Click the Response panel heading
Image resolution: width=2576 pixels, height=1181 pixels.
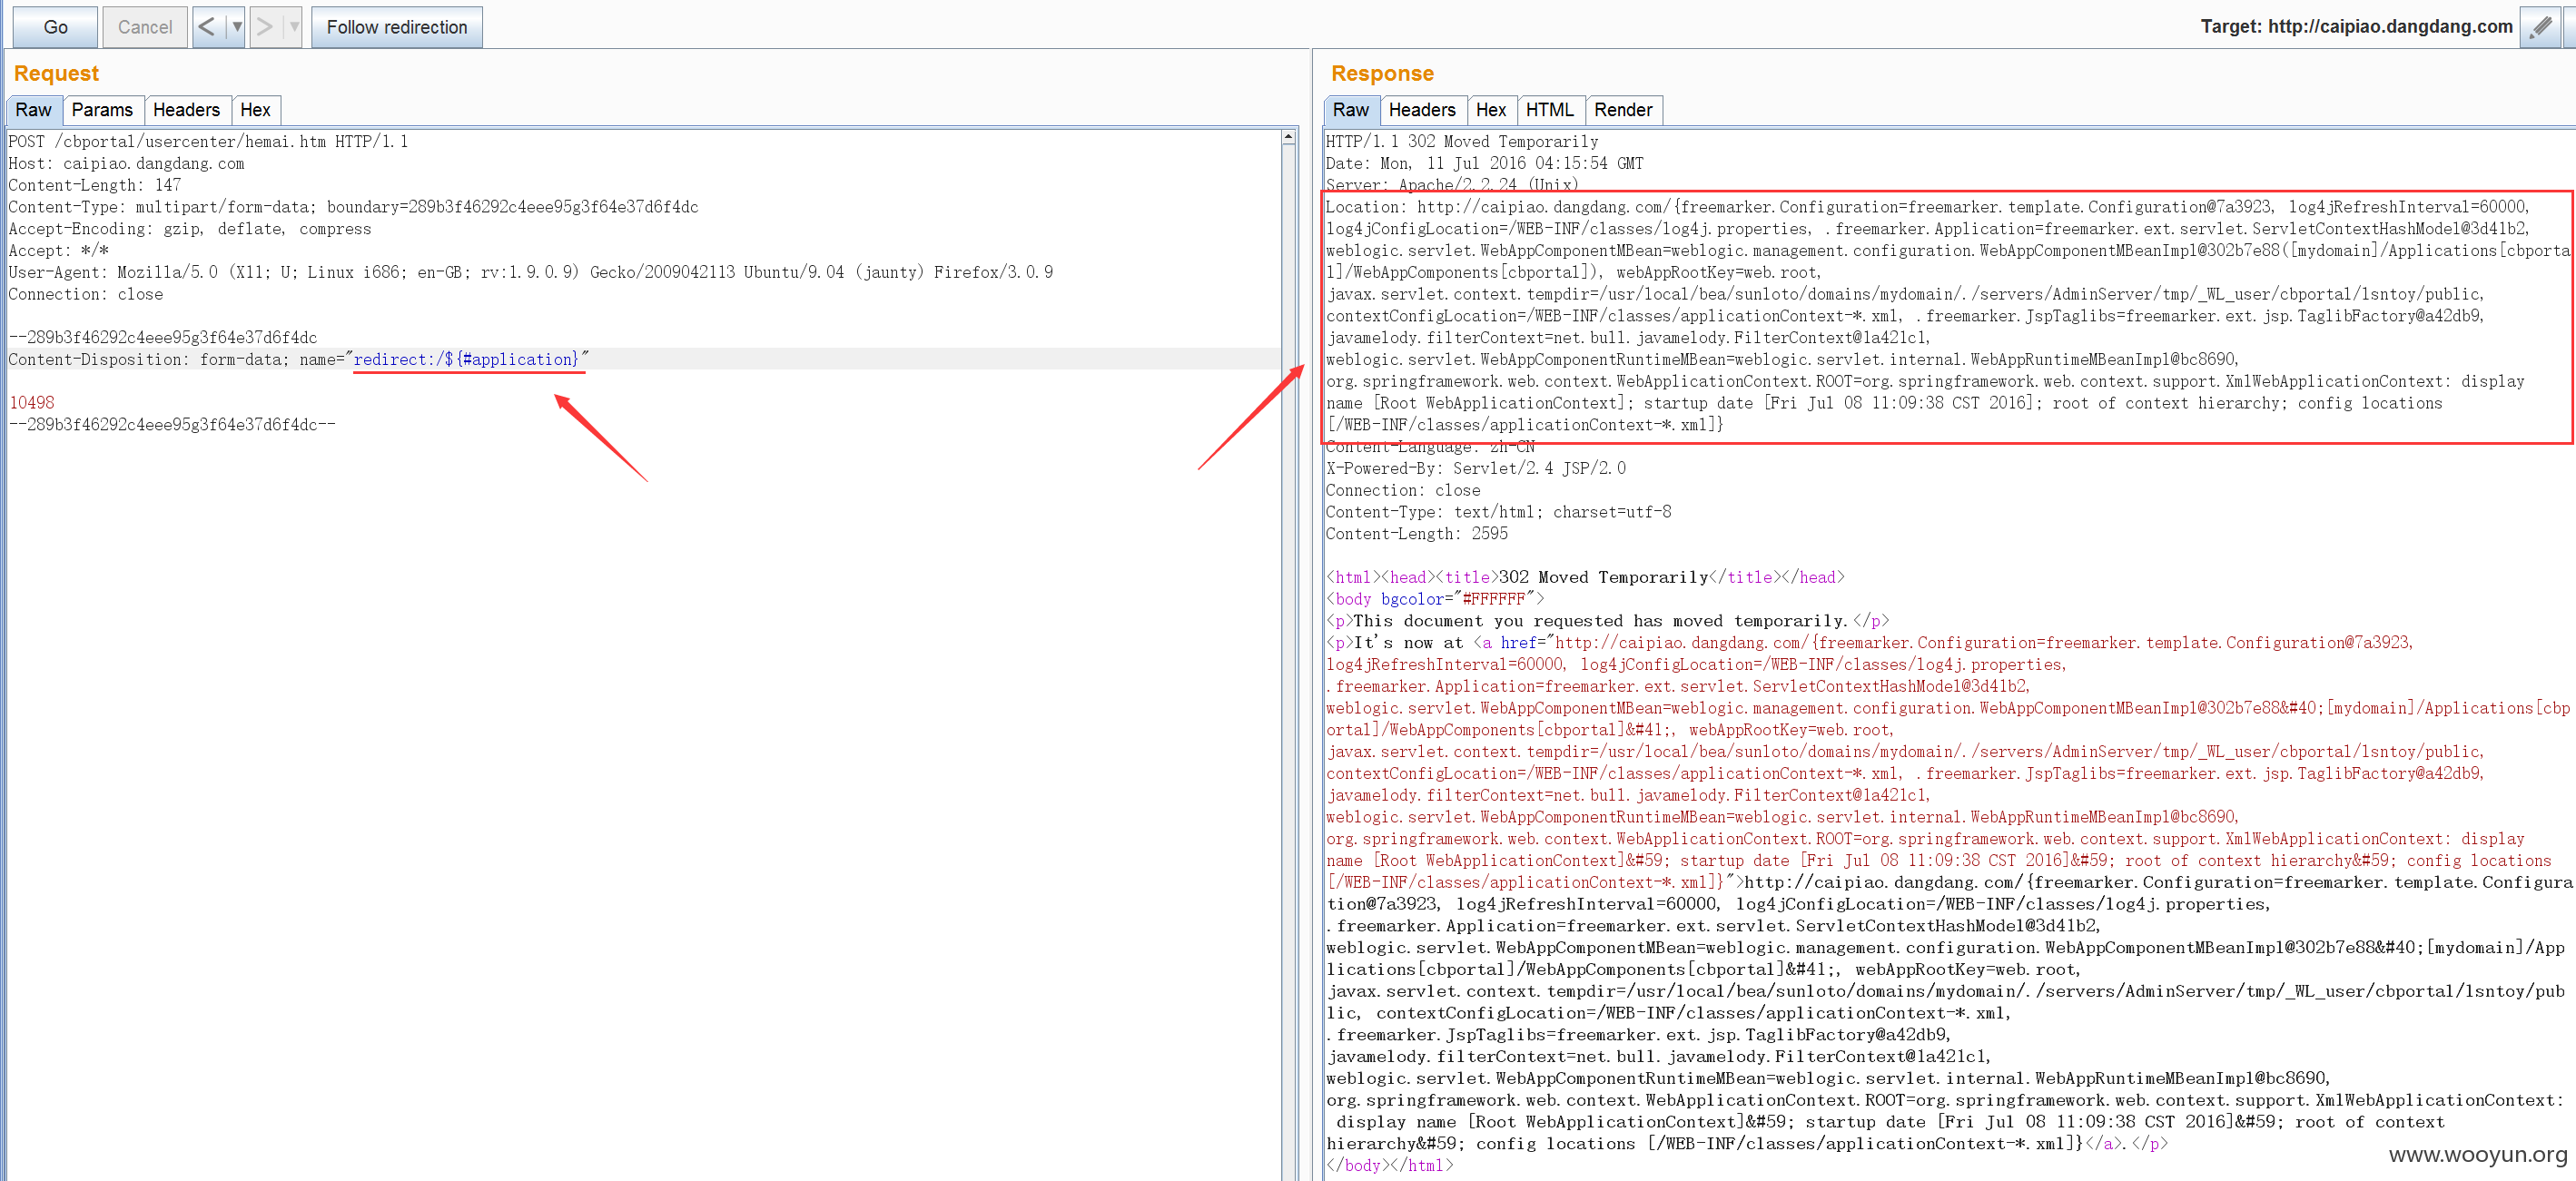[x=1382, y=73]
